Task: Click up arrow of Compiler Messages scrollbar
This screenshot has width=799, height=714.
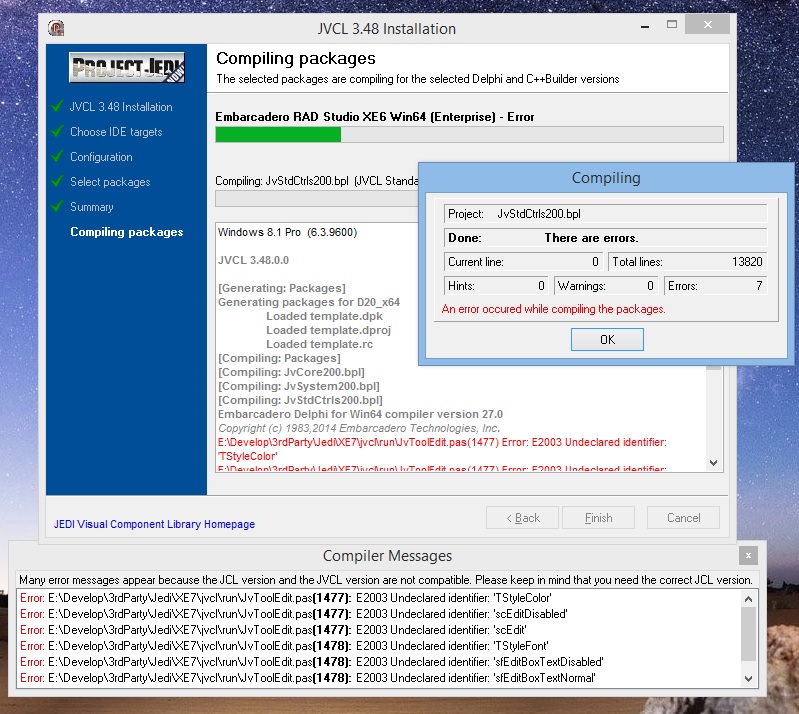Action: click(x=748, y=598)
